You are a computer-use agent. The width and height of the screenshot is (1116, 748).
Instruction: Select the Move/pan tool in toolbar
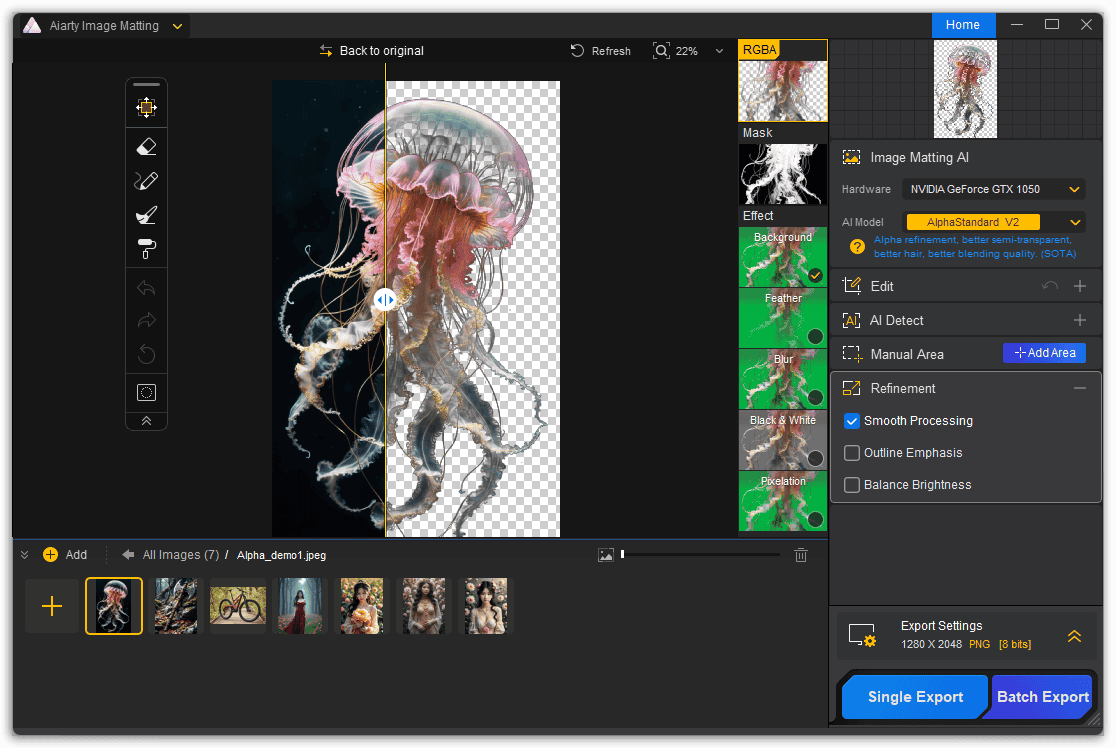(x=147, y=107)
